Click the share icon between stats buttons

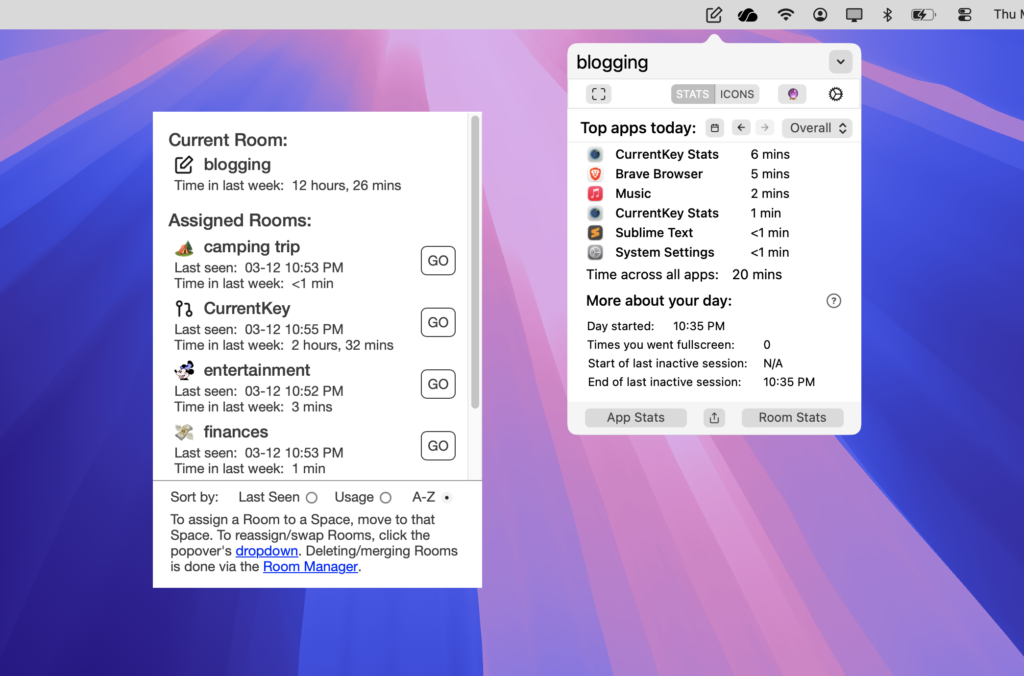[x=714, y=418]
